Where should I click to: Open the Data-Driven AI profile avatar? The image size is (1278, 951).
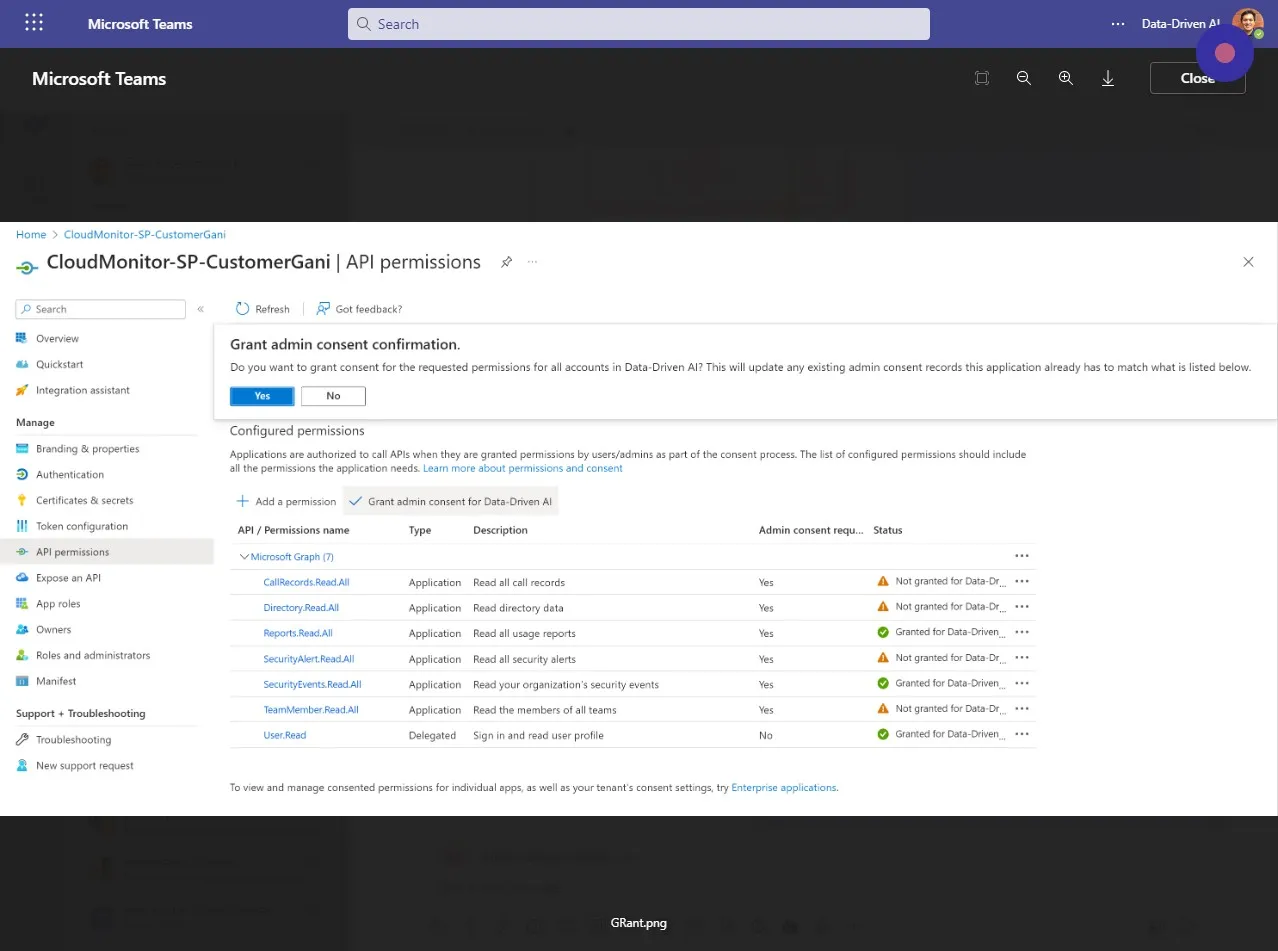coord(1247,23)
